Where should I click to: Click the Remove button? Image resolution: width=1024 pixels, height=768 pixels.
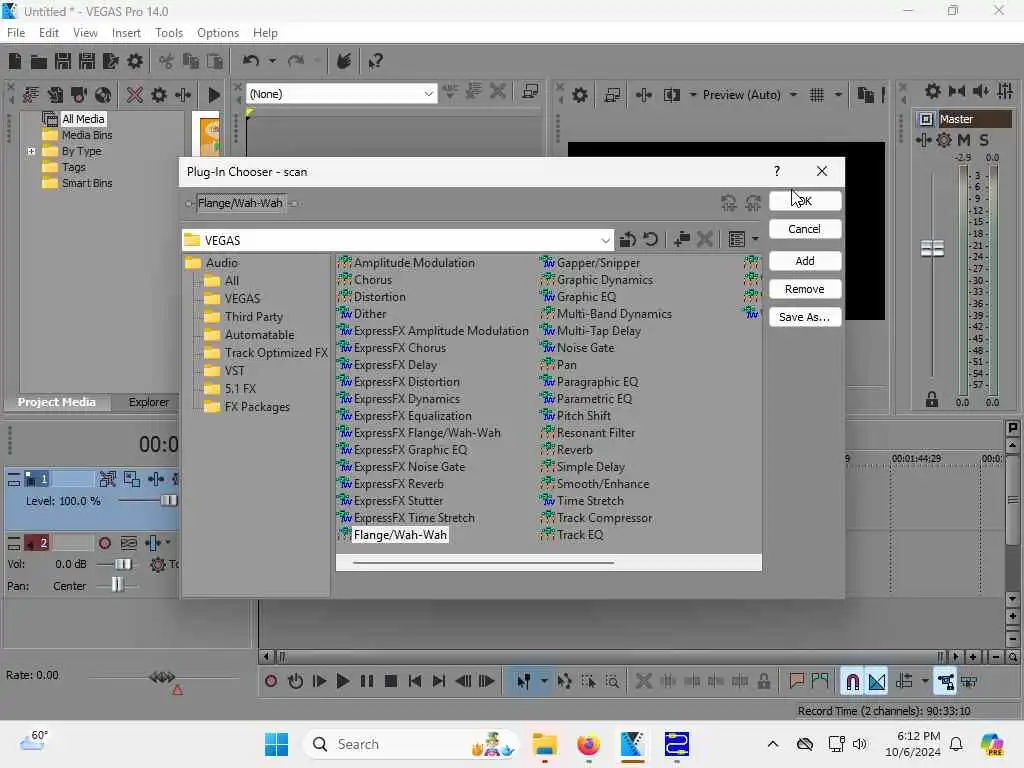pos(805,289)
